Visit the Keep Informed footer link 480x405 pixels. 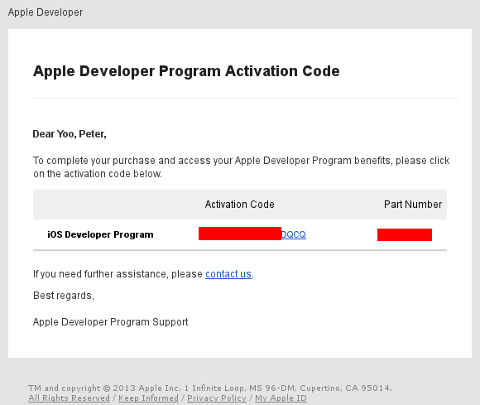[149, 398]
